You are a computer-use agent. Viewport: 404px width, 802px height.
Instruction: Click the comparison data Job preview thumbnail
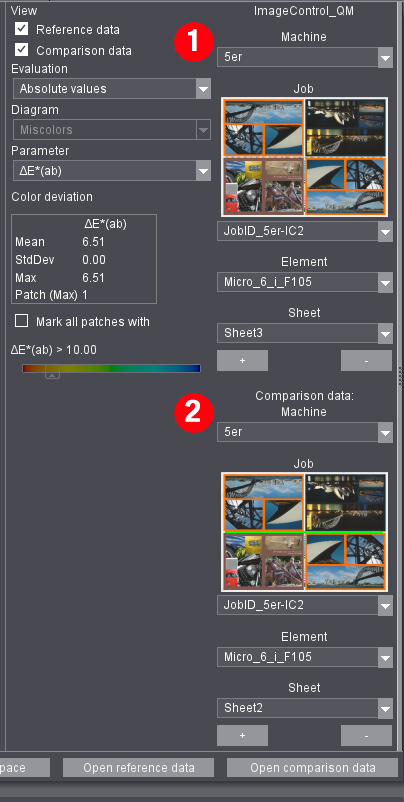pos(305,532)
